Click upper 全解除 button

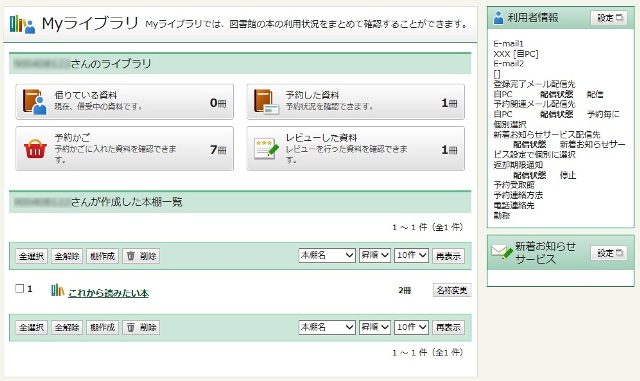[67, 256]
